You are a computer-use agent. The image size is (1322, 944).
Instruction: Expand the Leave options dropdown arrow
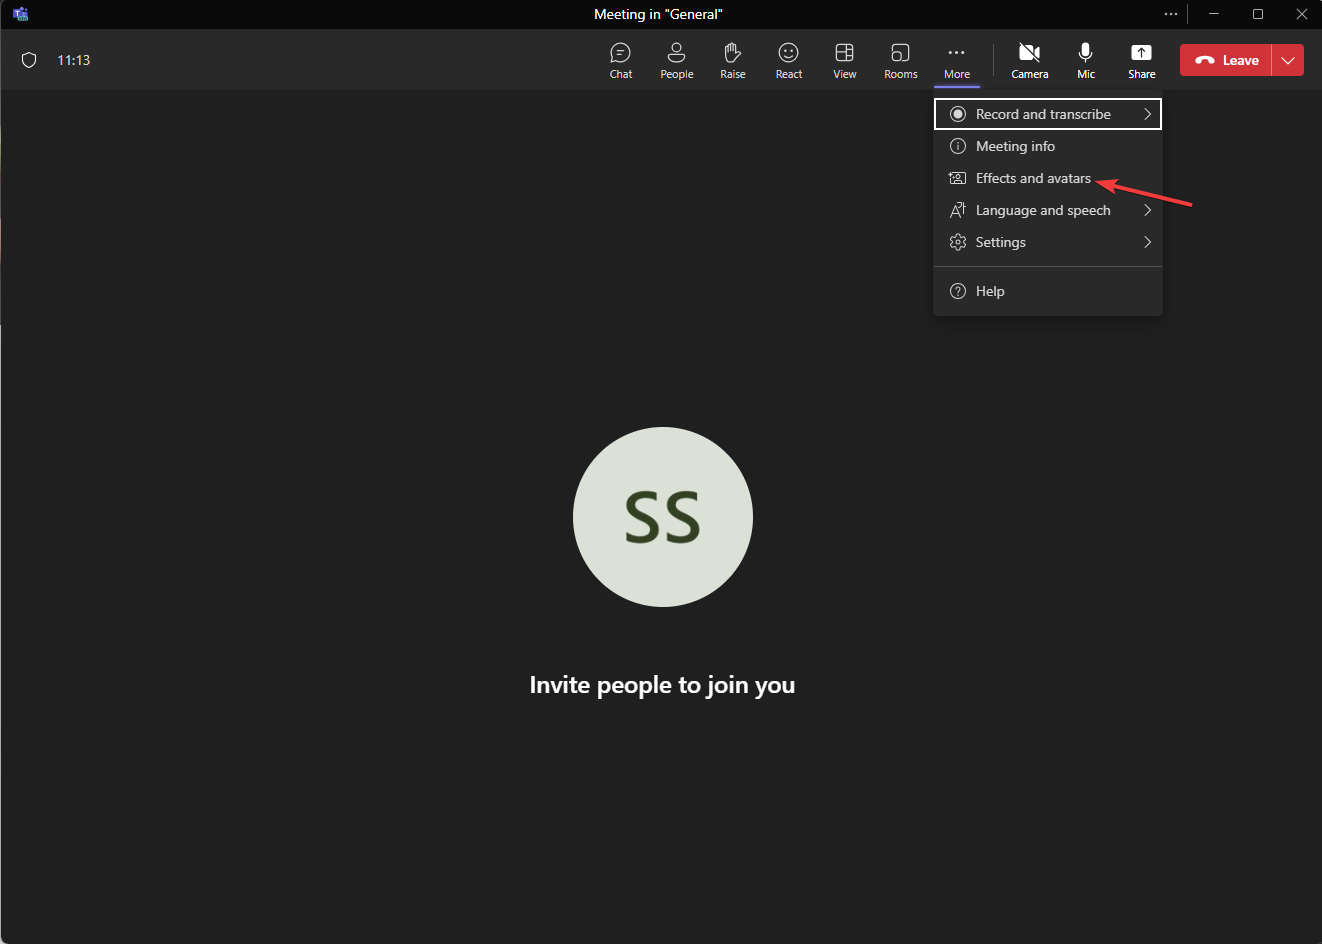coord(1288,60)
